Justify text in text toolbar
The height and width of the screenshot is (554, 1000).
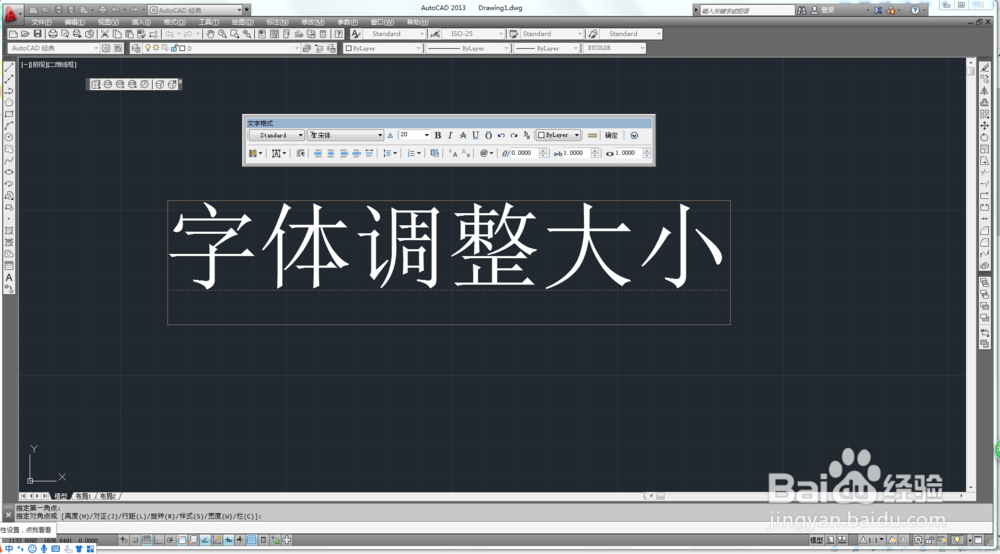pos(356,153)
